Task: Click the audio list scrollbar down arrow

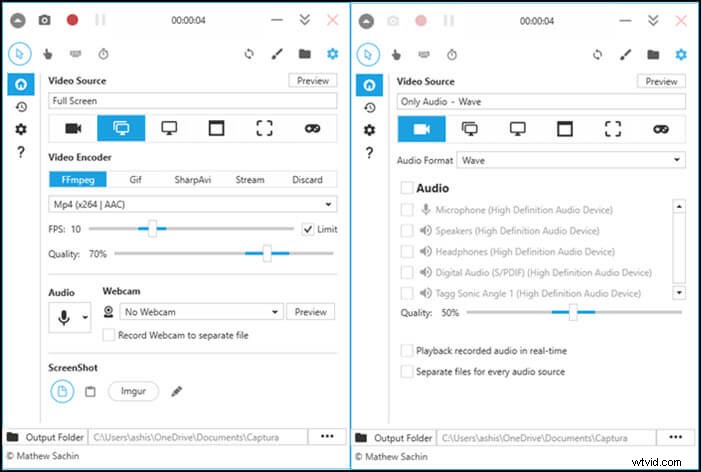Action: 679,292
